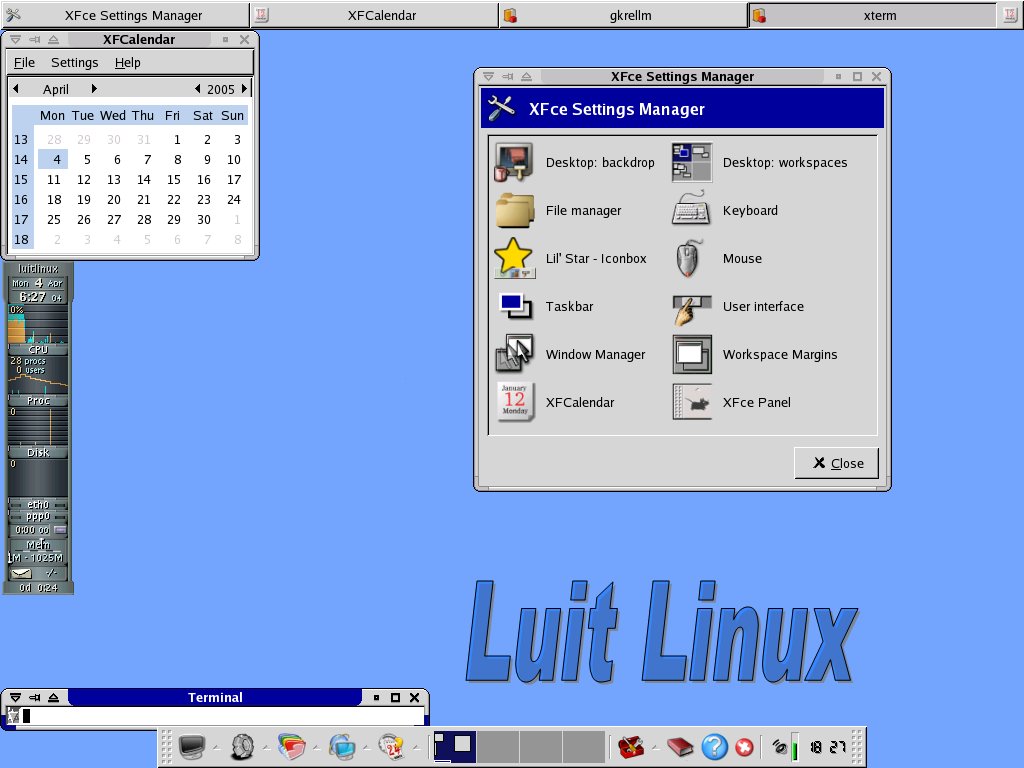Launch terminal from panel monitor icon
Screen dimensions: 1024x768
(192, 746)
